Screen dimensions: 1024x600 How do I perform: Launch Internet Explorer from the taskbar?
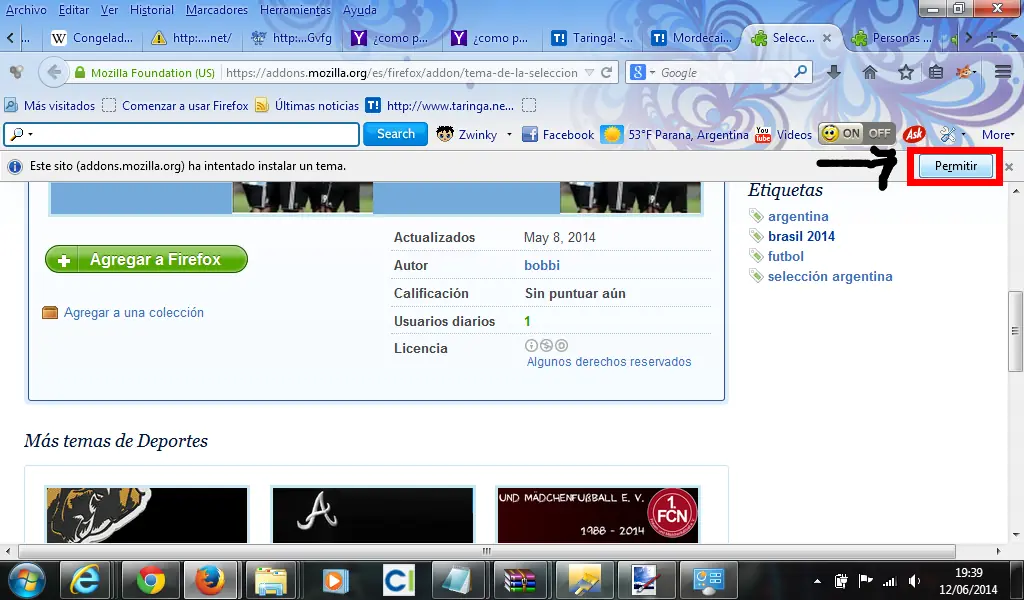tap(86, 580)
